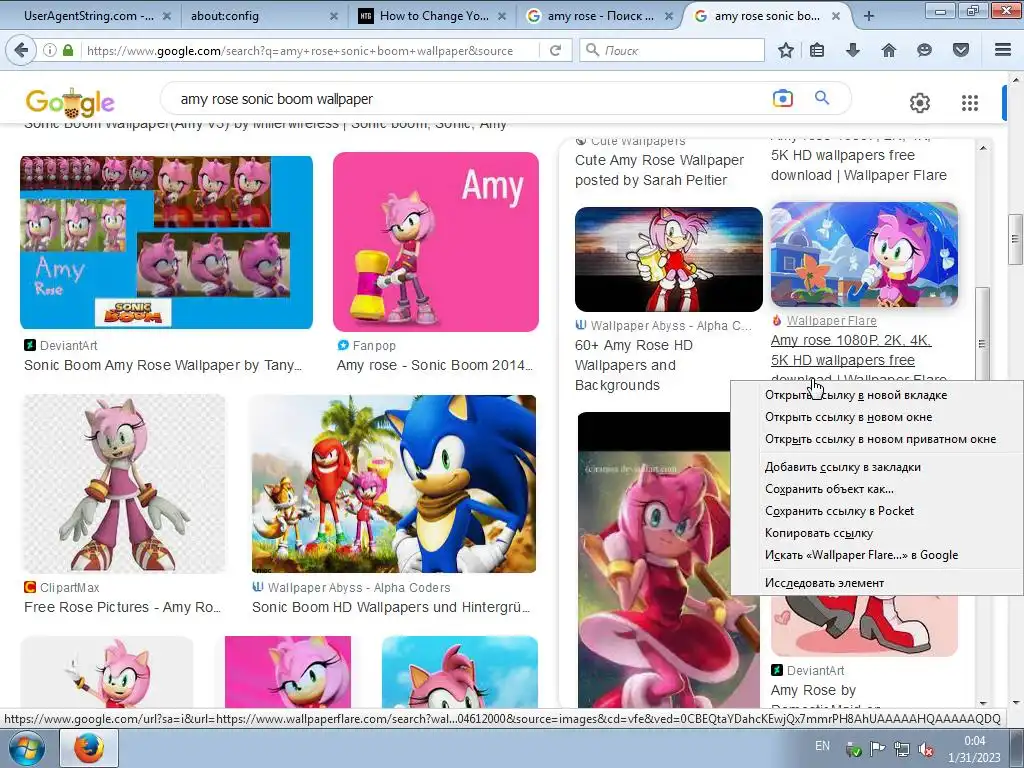Choose Исследовать элемент

824,583
